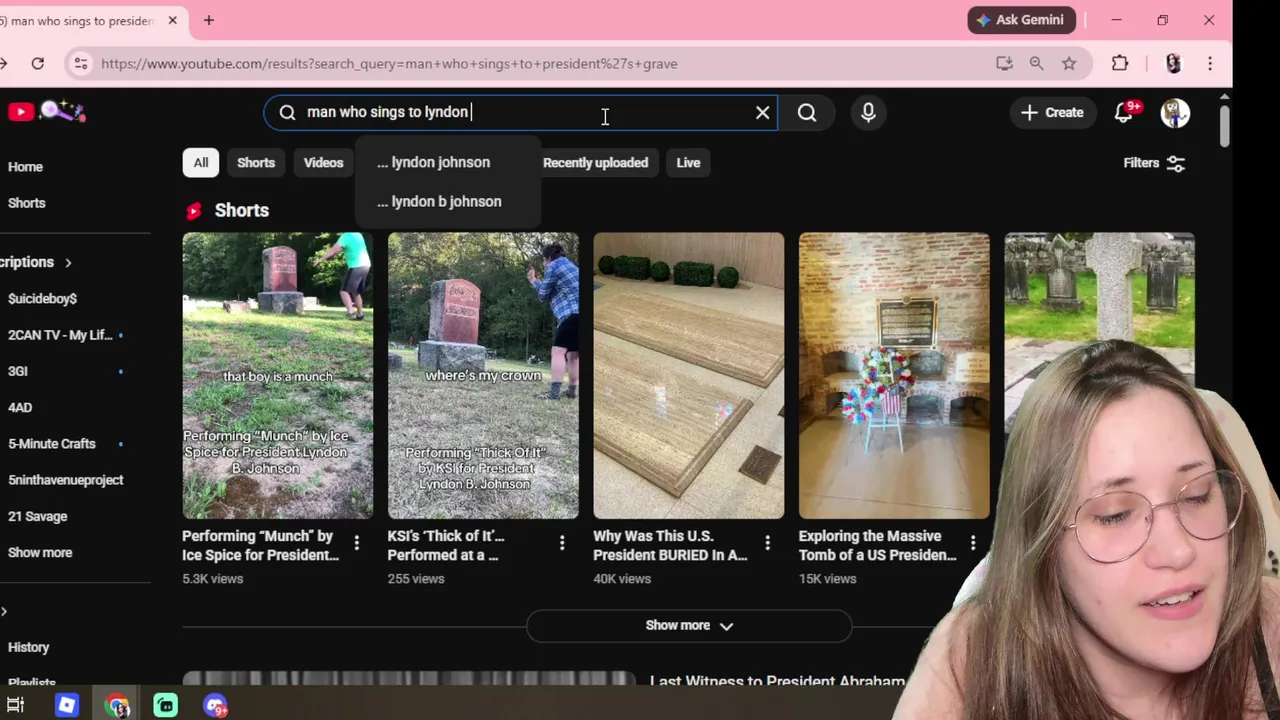Open Task View on the taskbar
This screenshot has height=720, width=1280.
click(15, 706)
